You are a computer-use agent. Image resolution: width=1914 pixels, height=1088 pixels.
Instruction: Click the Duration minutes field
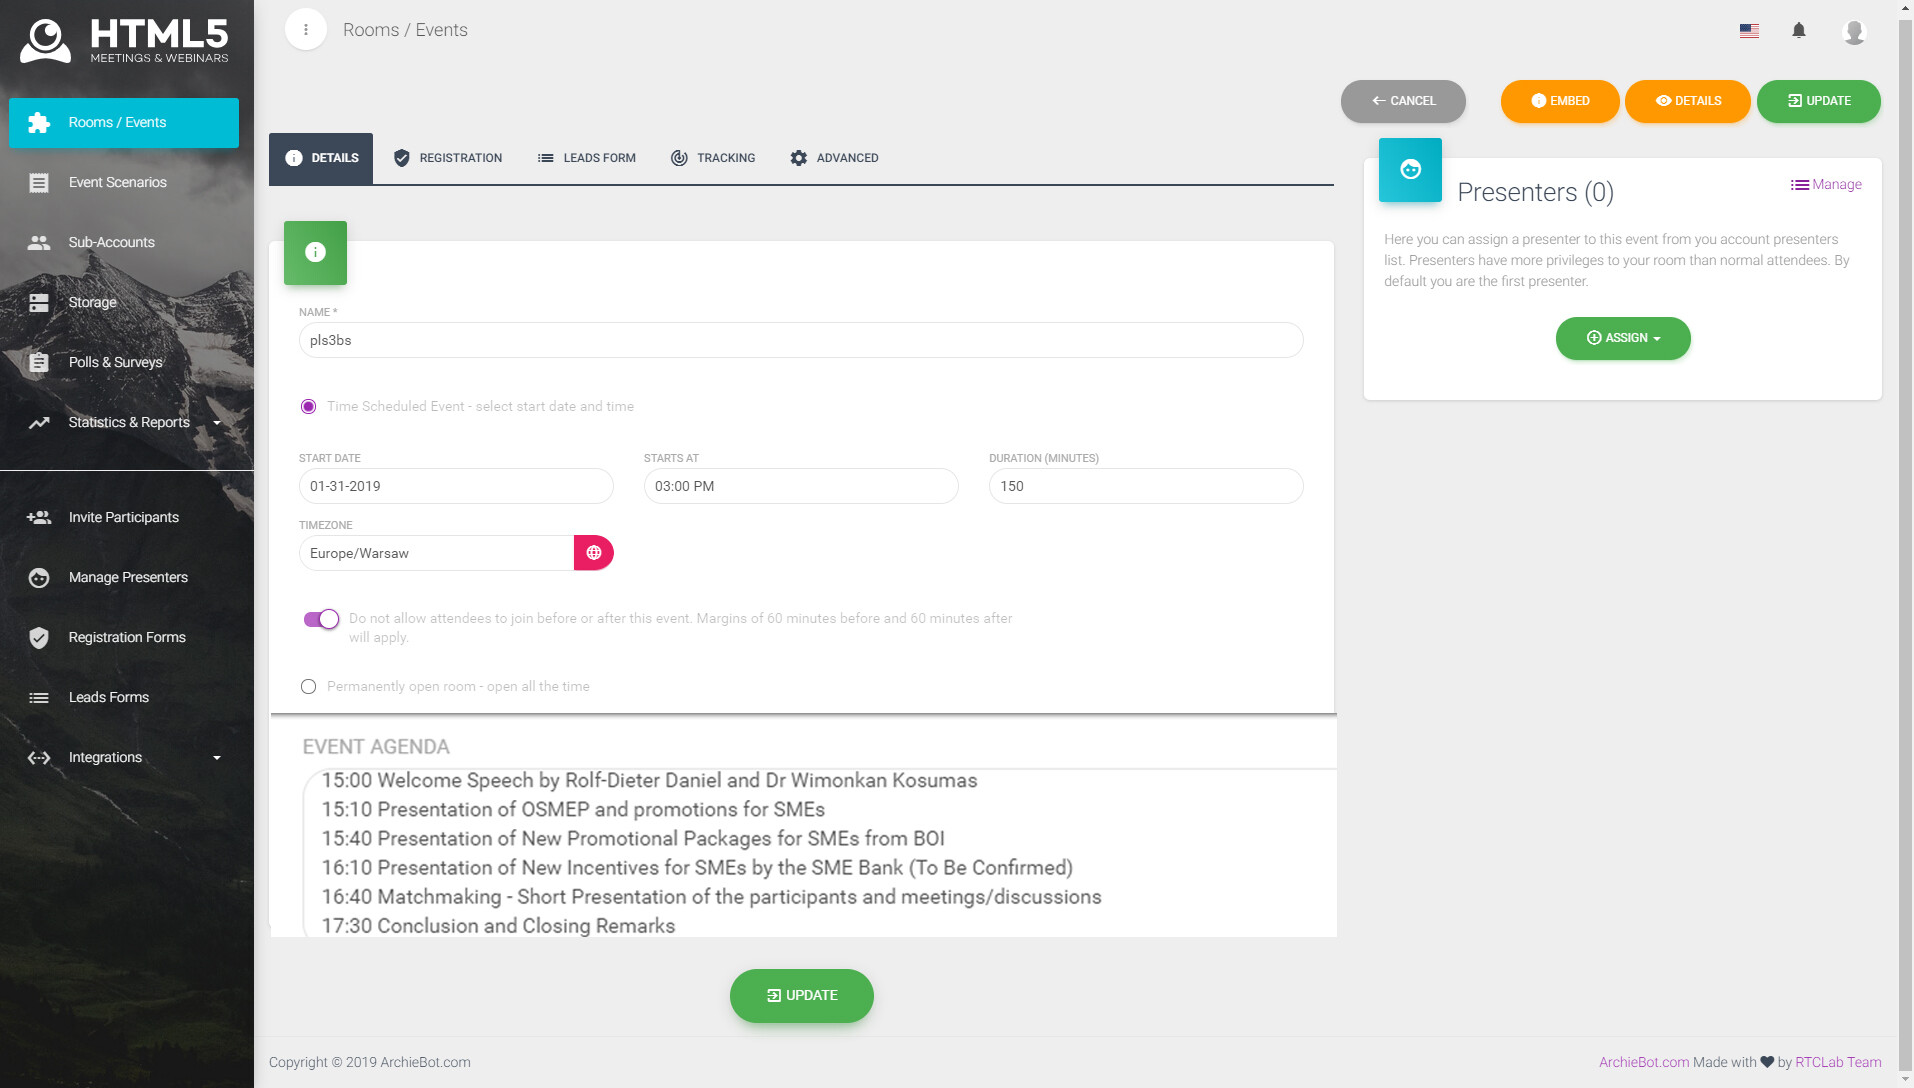(x=1146, y=486)
